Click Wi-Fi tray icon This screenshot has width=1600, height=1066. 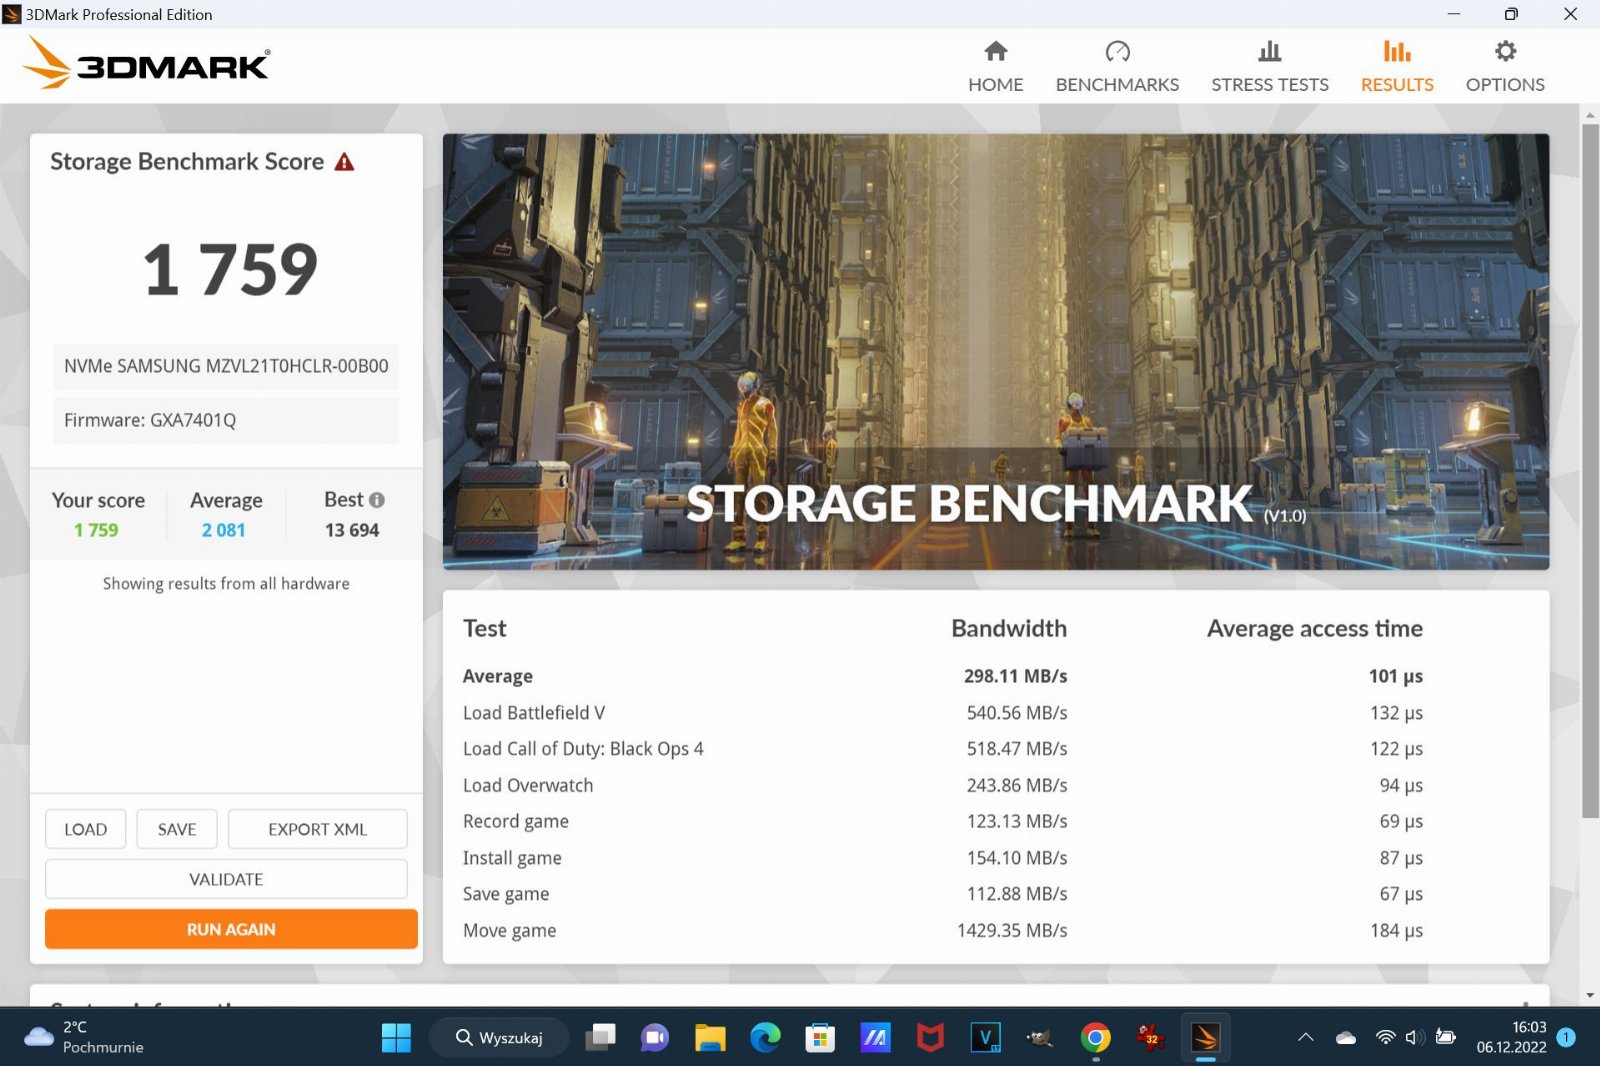[1385, 1038]
